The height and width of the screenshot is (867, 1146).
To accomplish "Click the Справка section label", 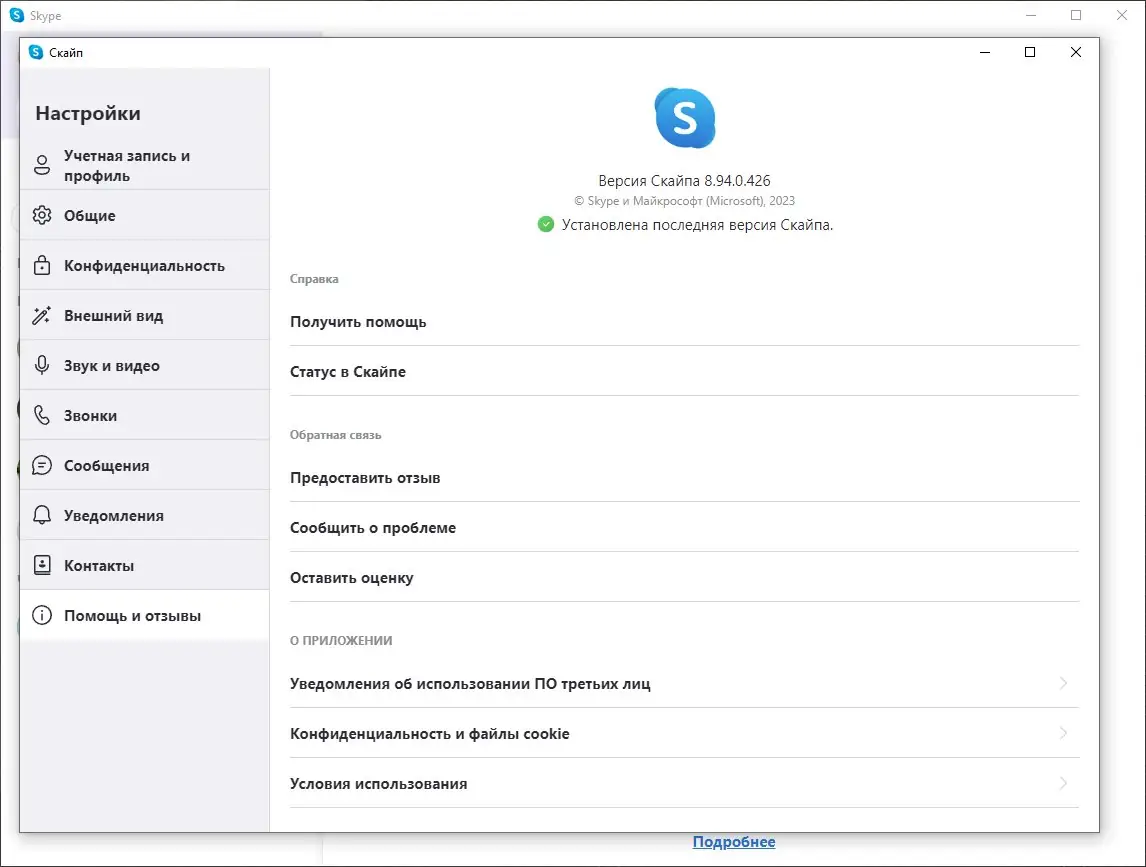I will [x=314, y=279].
